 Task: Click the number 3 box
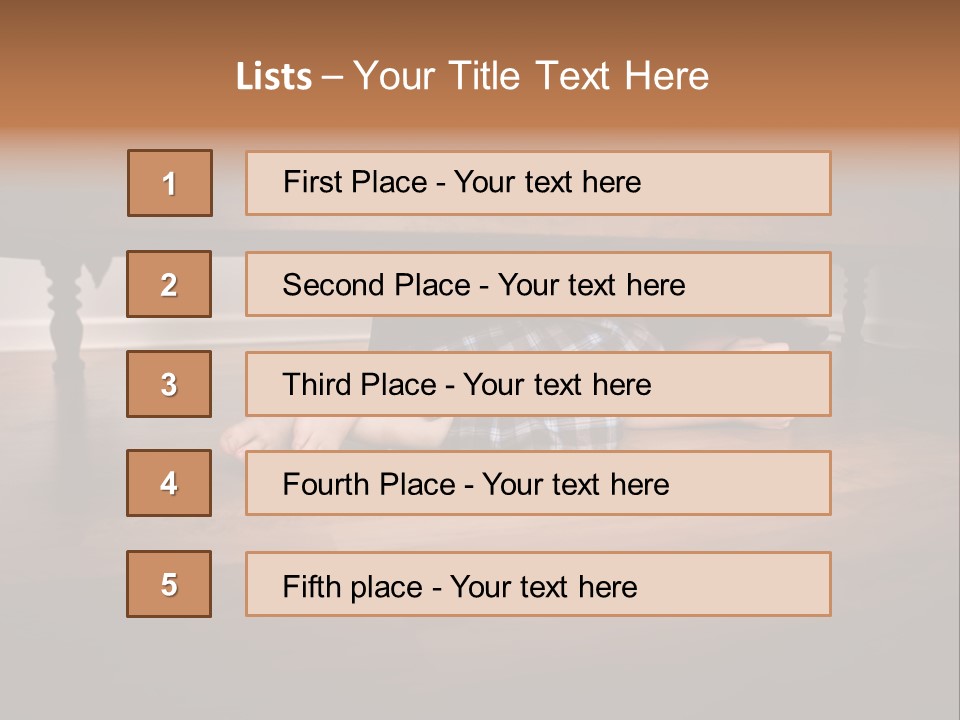click(170, 384)
